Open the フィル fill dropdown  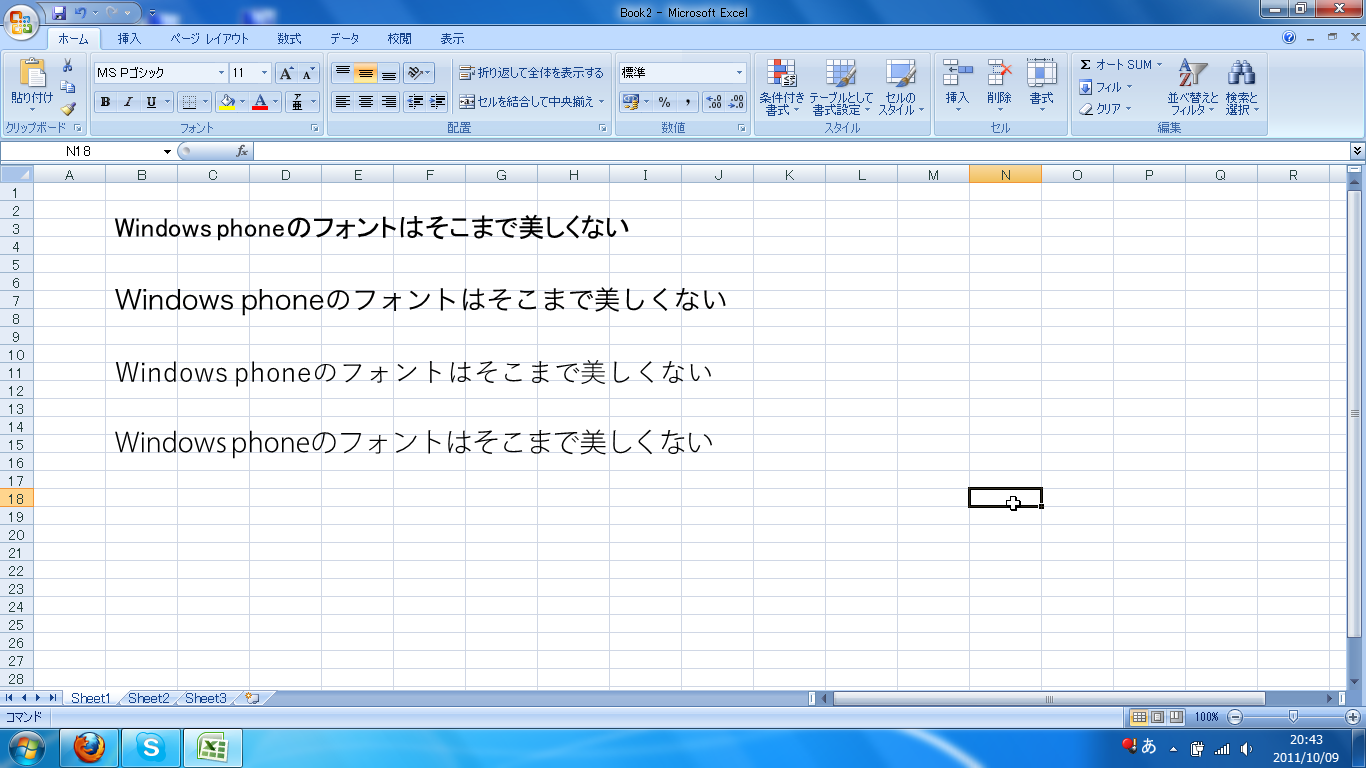[1105, 87]
